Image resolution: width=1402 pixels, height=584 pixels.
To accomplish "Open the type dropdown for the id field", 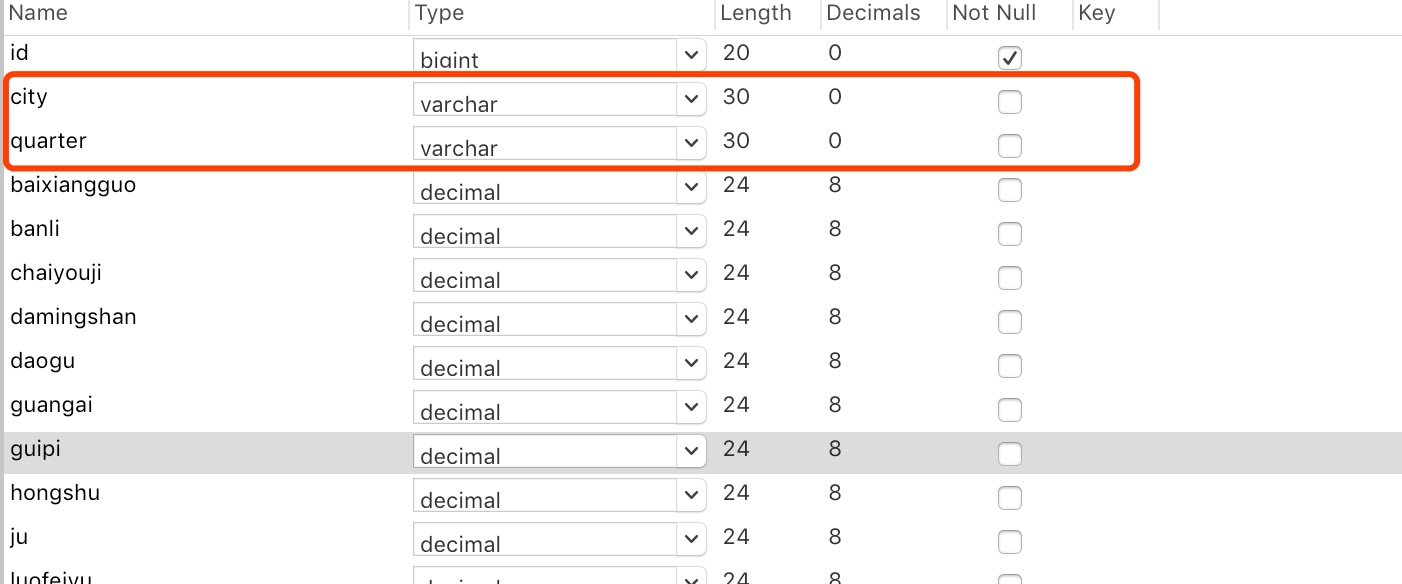I will pyautogui.click(x=691, y=55).
